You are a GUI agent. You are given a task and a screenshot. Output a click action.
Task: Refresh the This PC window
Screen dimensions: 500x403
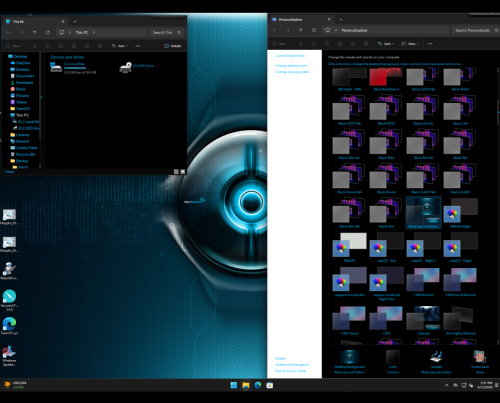48,32
